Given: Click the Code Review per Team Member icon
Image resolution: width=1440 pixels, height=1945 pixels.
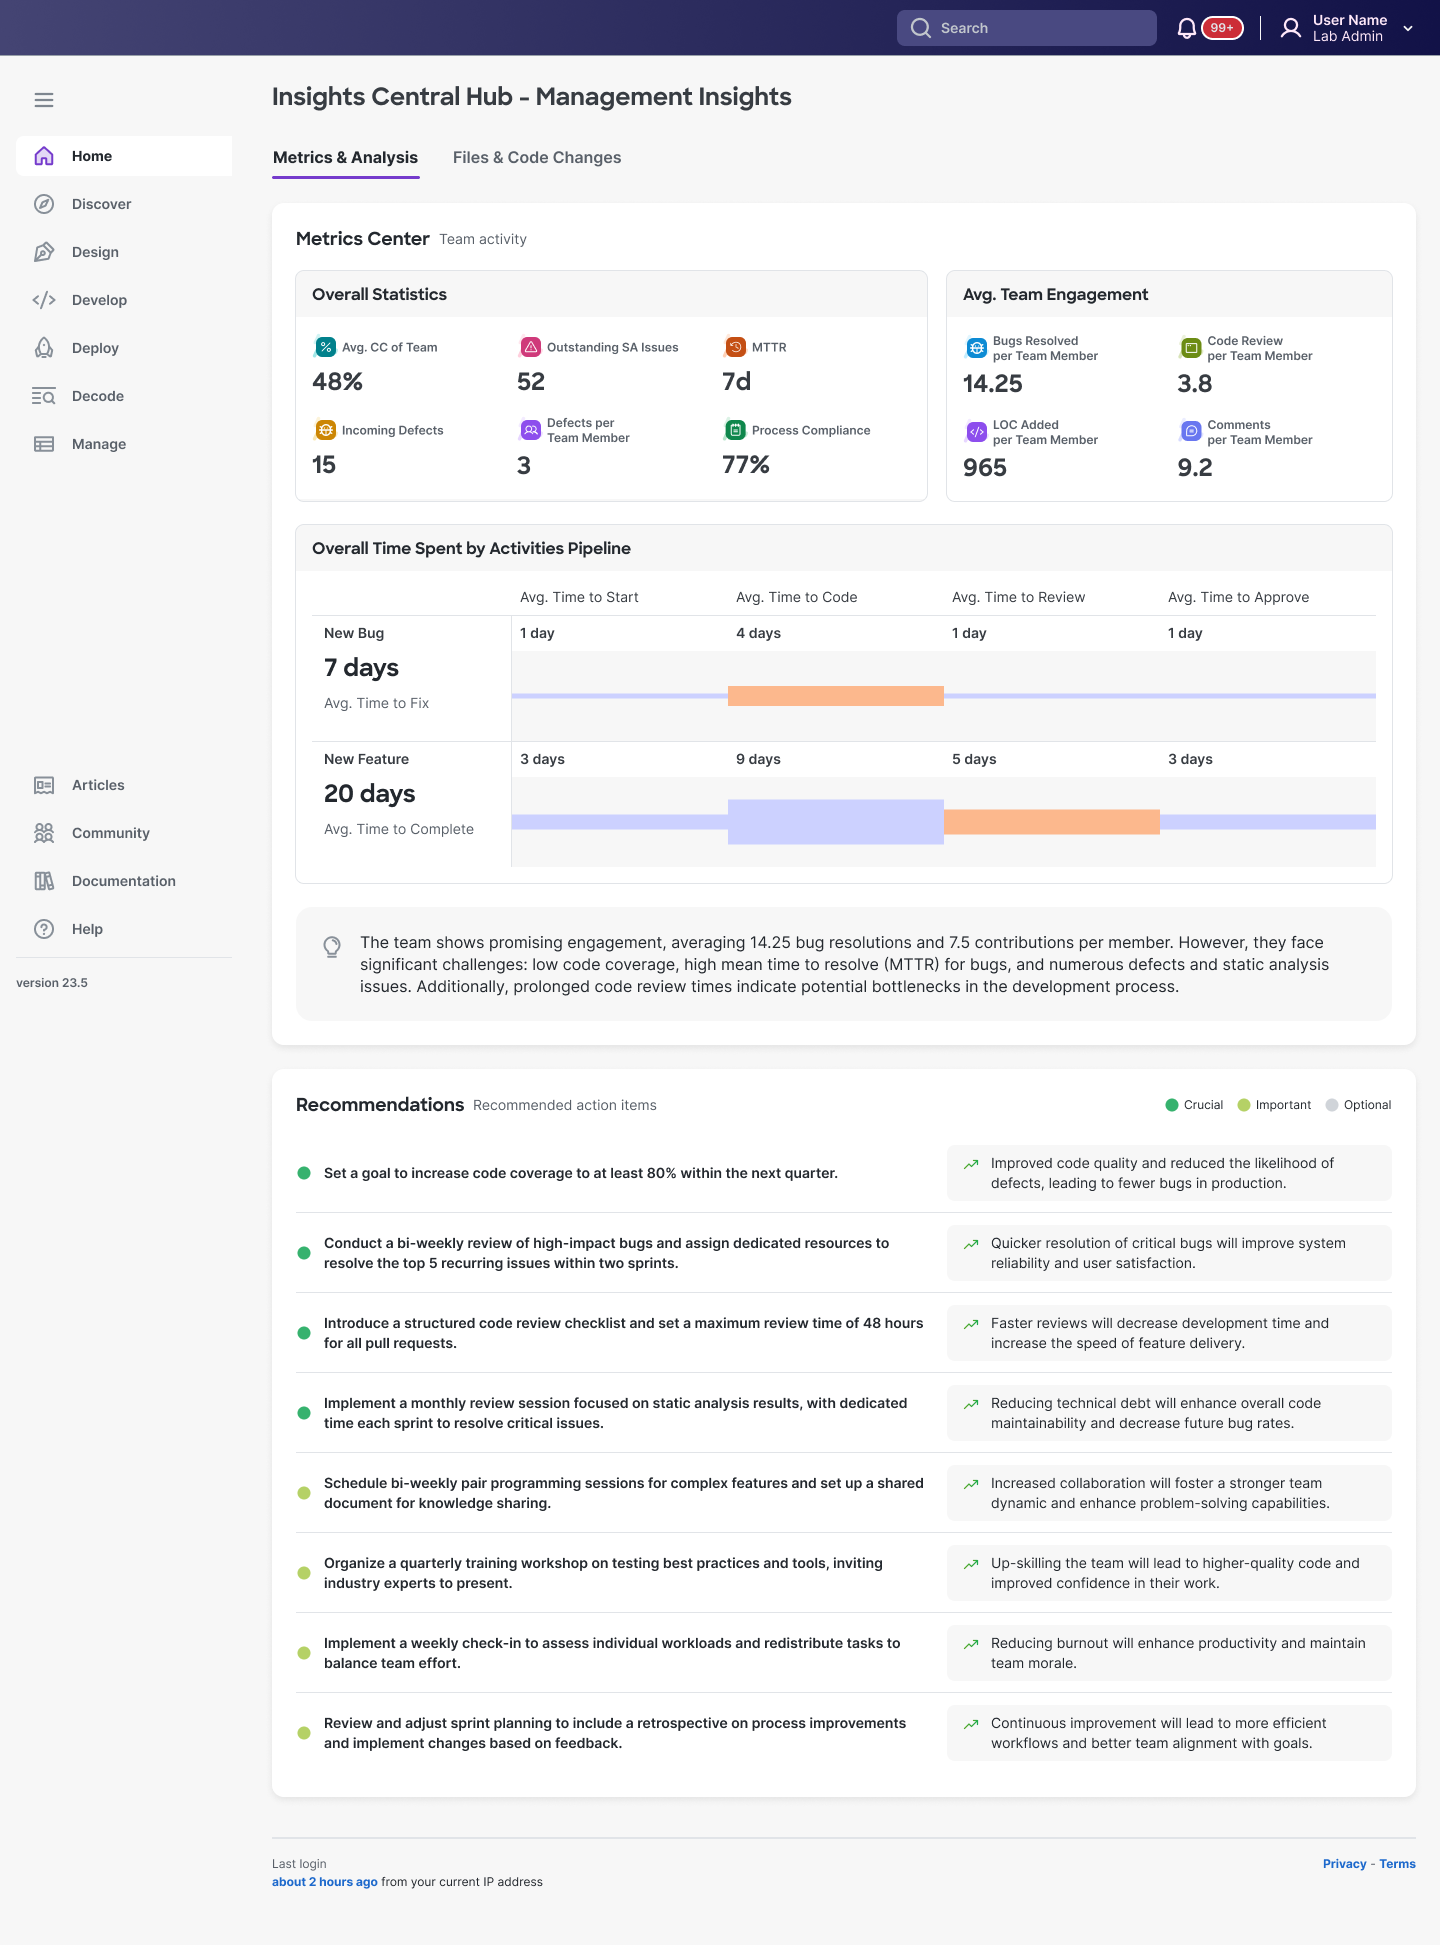Looking at the screenshot, I should 1191,348.
